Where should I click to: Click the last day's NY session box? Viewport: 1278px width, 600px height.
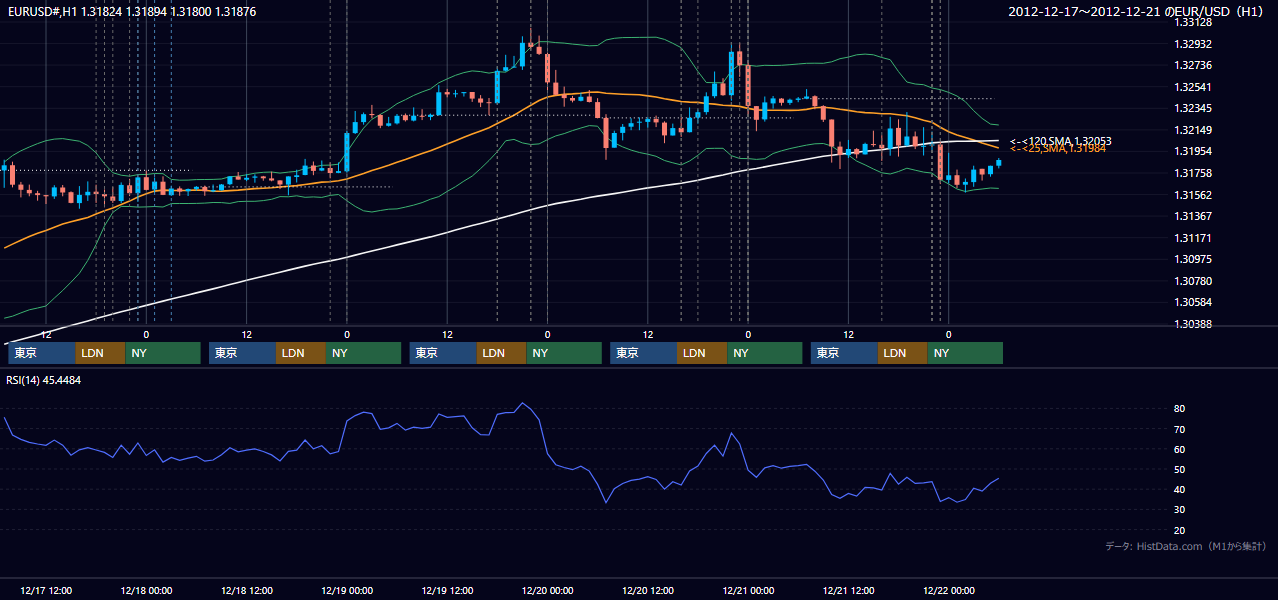click(x=965, y=353)
